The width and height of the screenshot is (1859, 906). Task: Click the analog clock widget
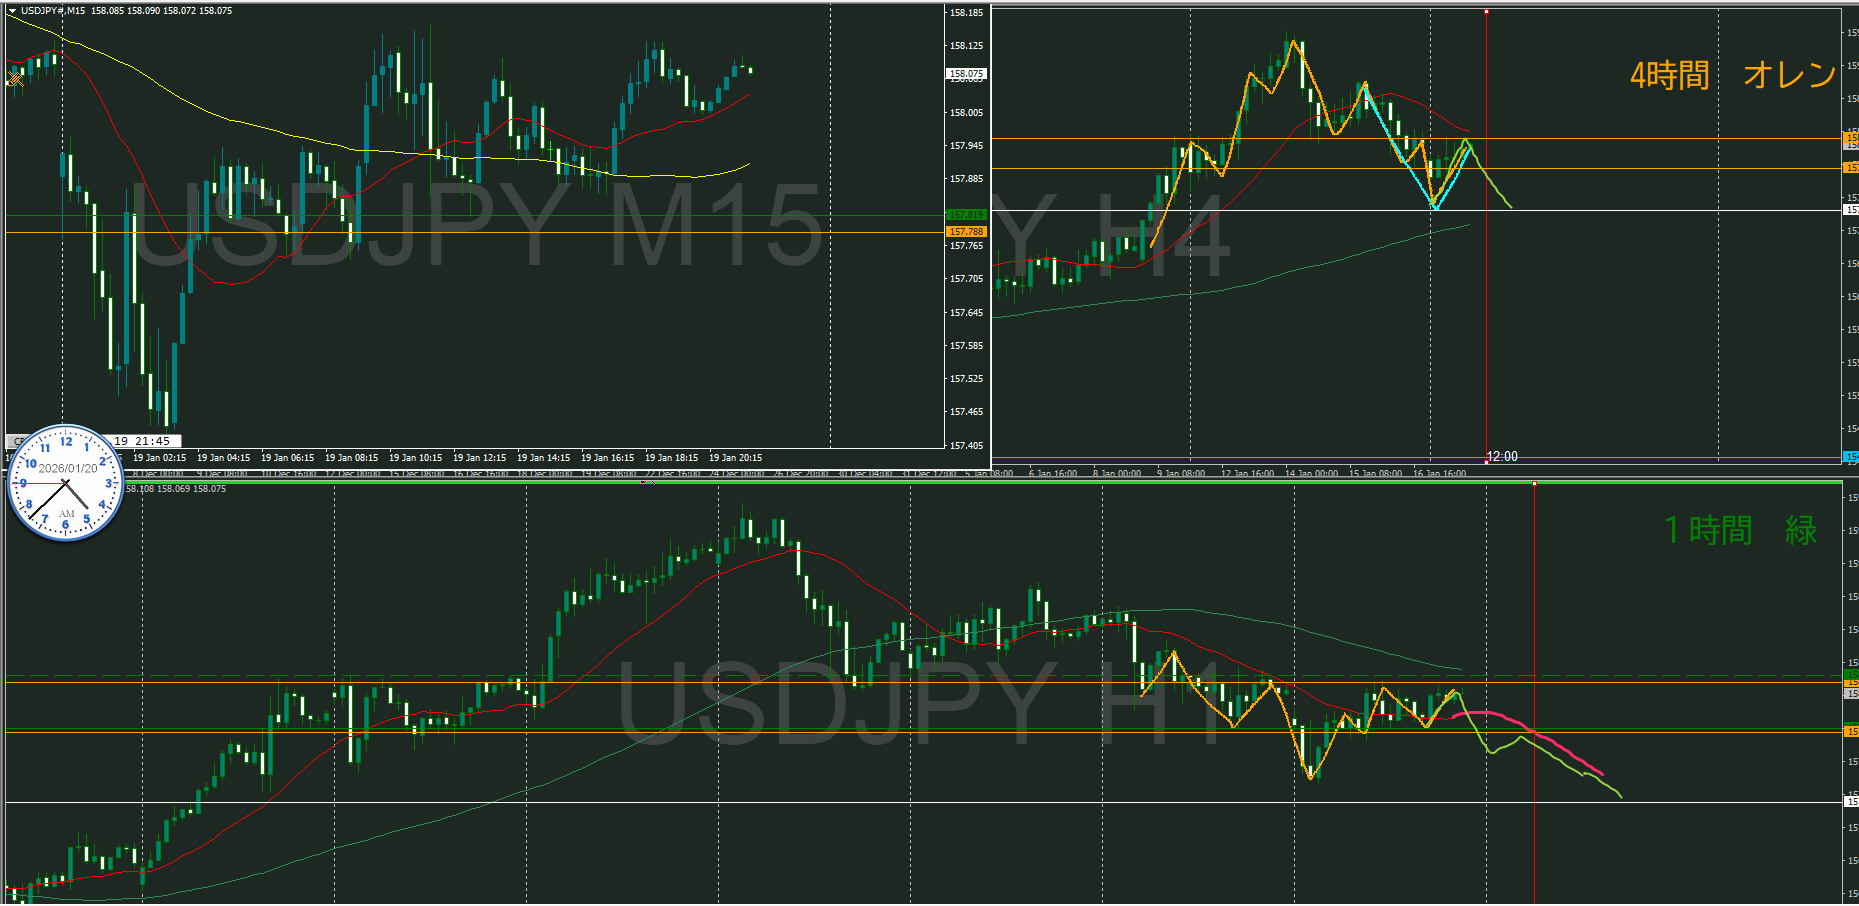[66, 484]
